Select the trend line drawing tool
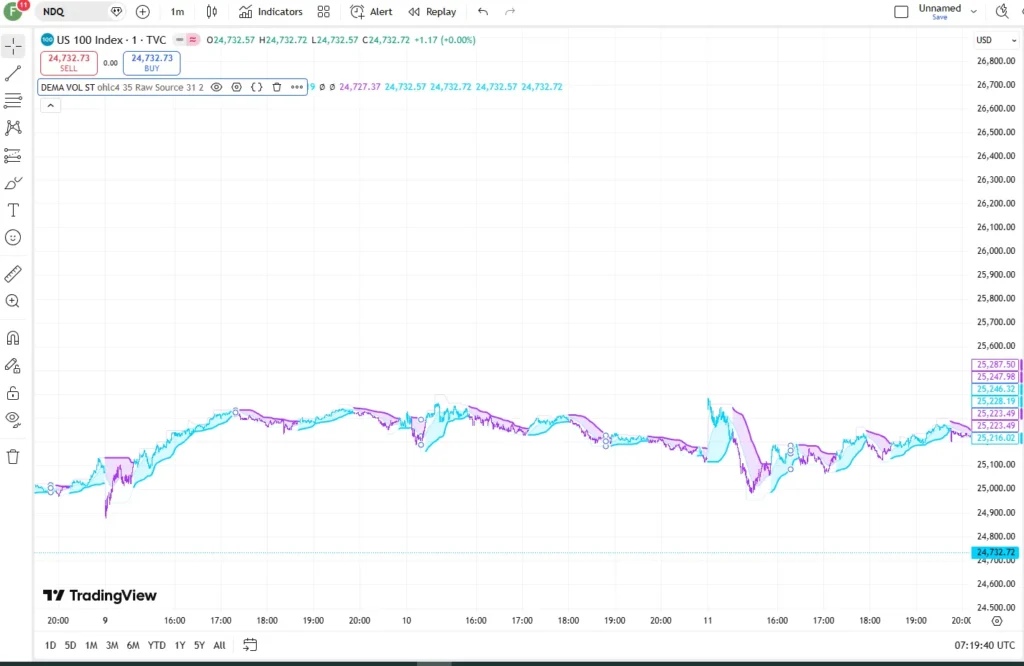 point(13,73)
